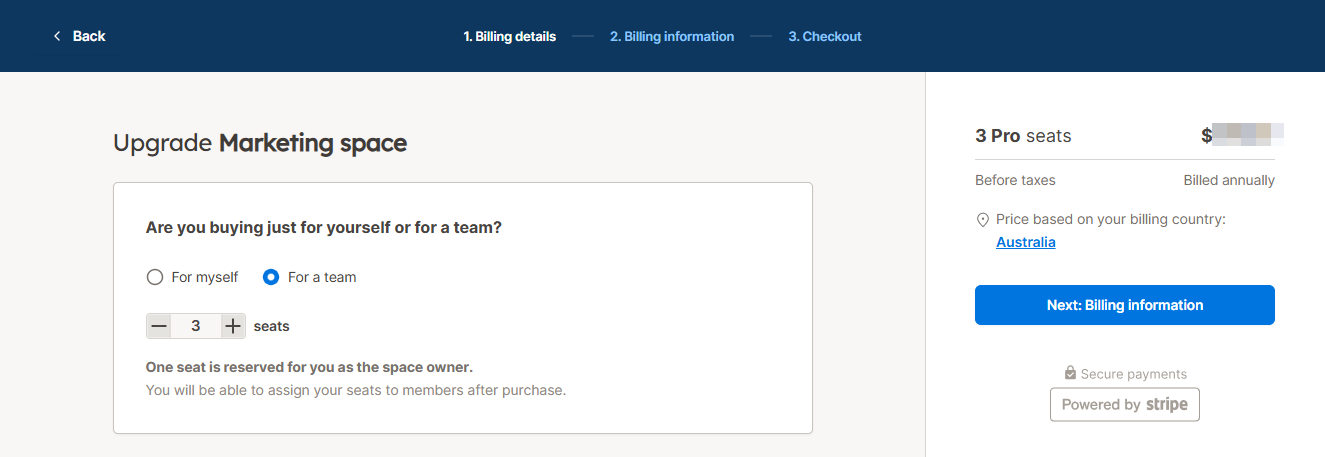Screen dimensions: 1325x457
Task: Select the 'For a team' radio option
Action: click(271, 277)
